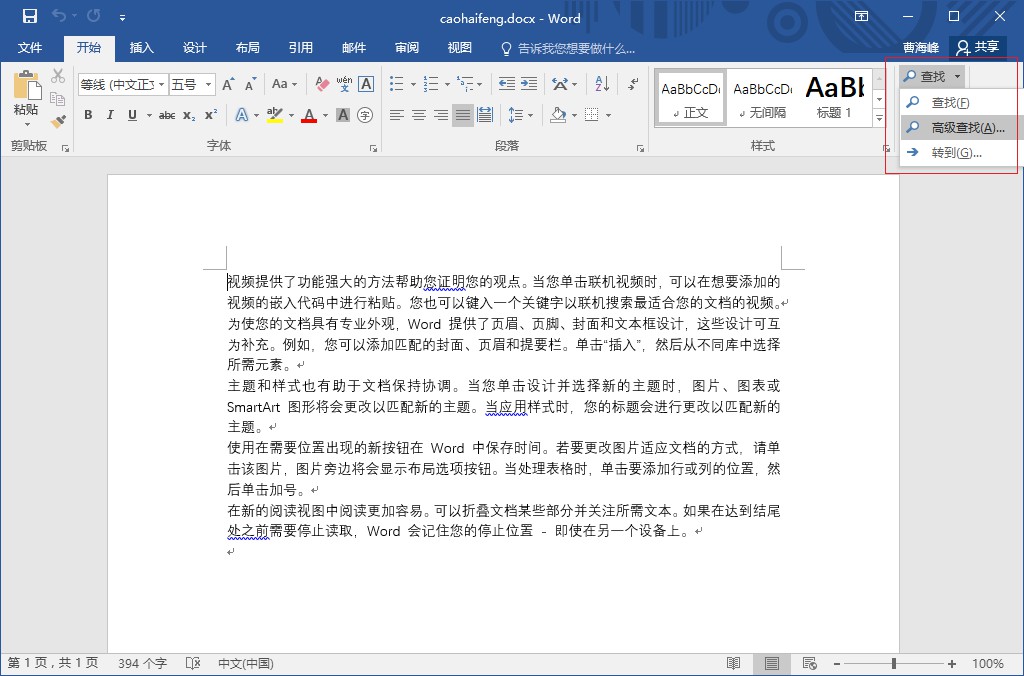The width and height of the screenshot is (1024, 676).
Task: Toggle Italic formatting
Action: coord(110,115)
